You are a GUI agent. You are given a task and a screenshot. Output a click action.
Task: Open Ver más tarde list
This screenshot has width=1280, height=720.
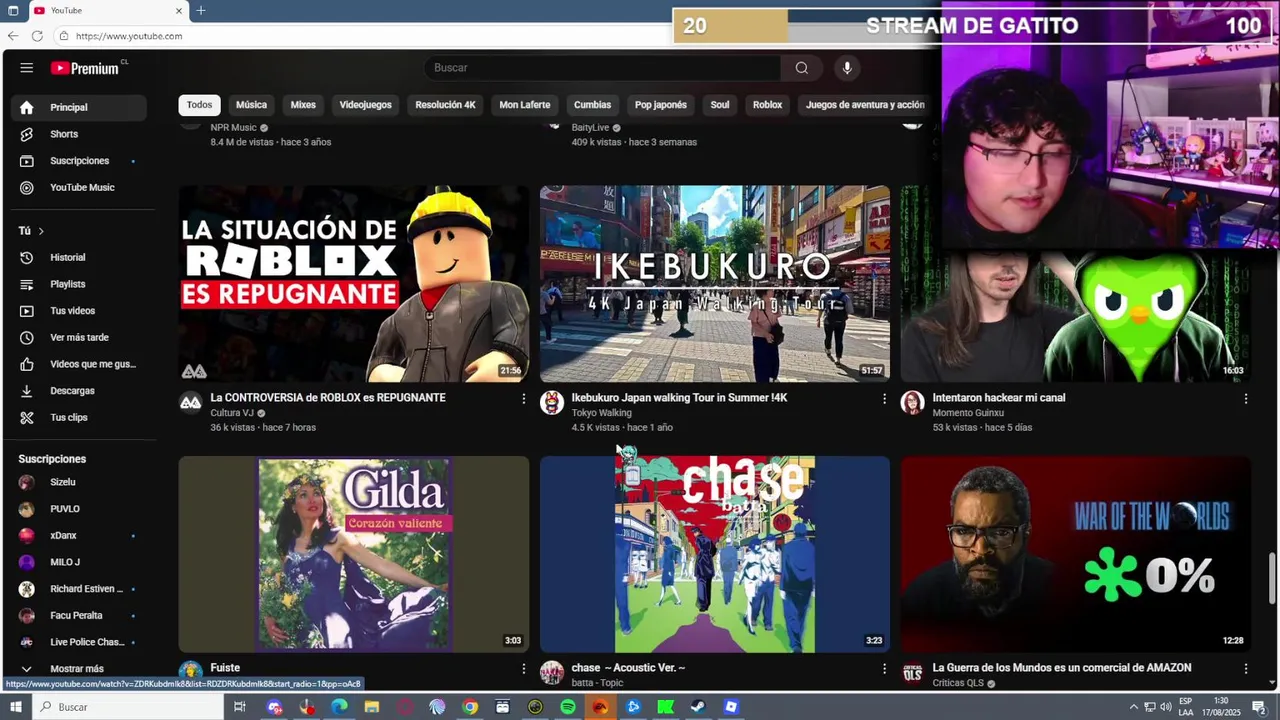tap(80, 337)
